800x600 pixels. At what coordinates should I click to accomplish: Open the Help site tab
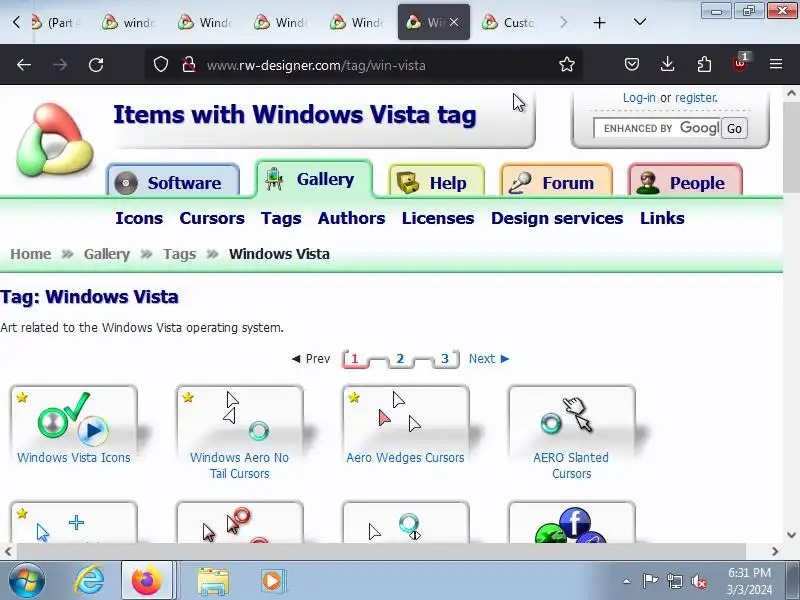[436, 182]
